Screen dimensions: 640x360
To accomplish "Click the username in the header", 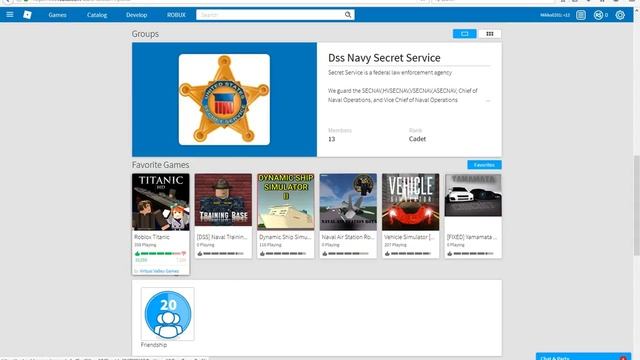I will click(x=555, y=15).
